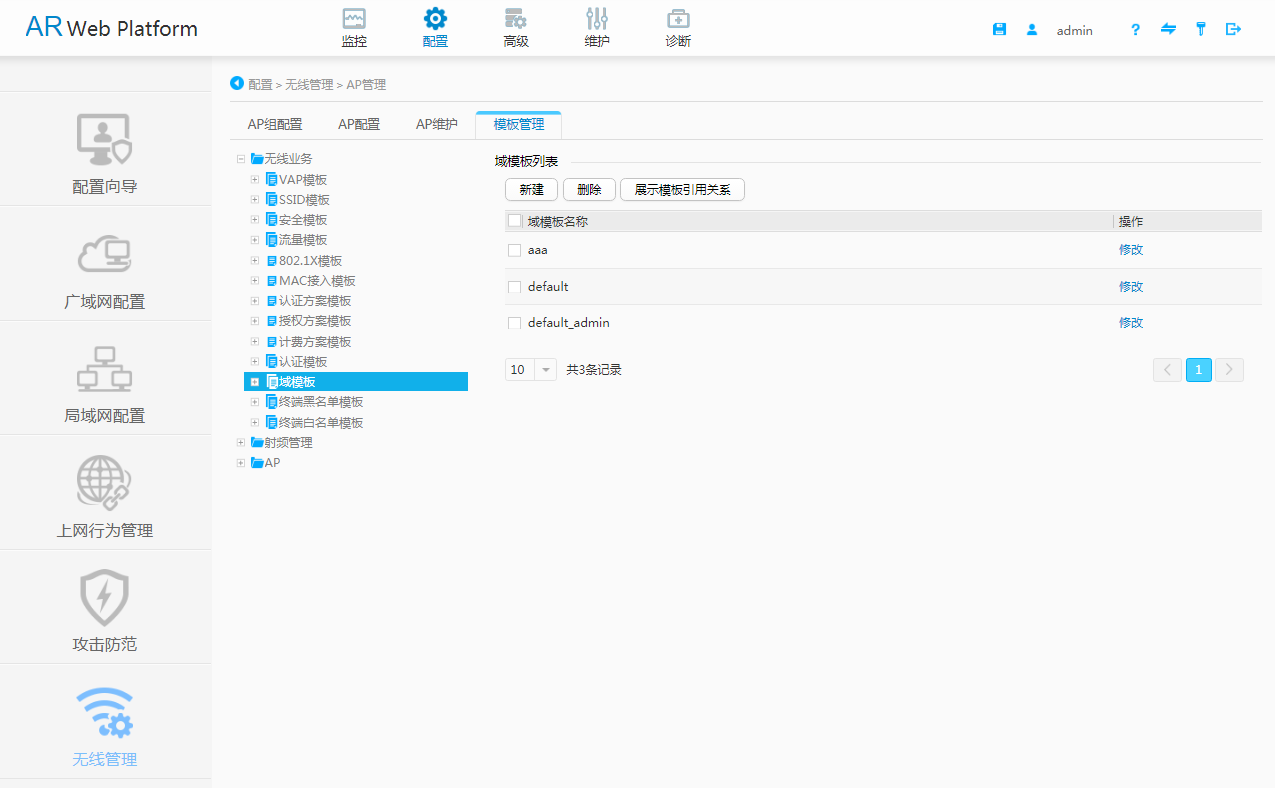1275x788 pixels.
Task: Open the 诊断 diagnostics section
Action: click(678, 26)
